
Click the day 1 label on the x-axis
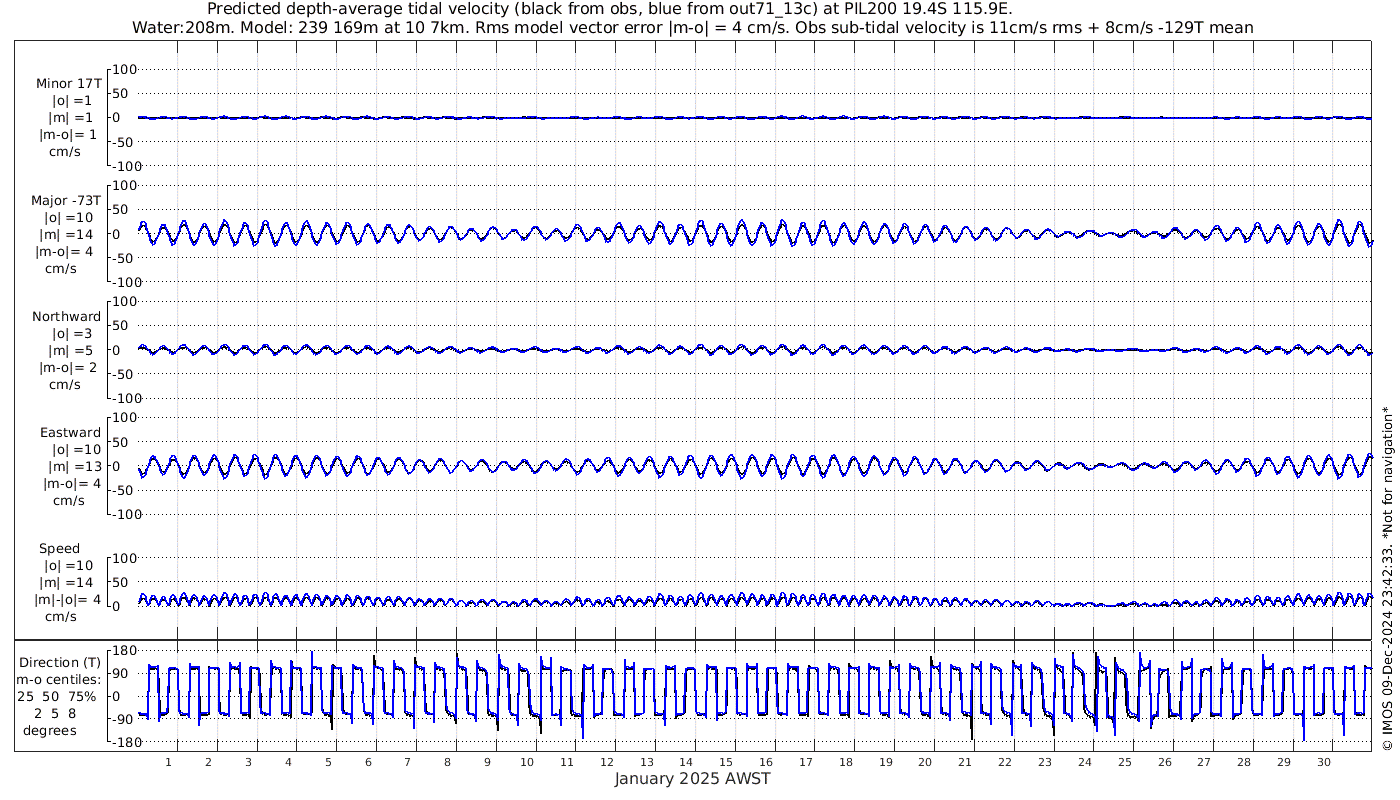click(168, 762)
